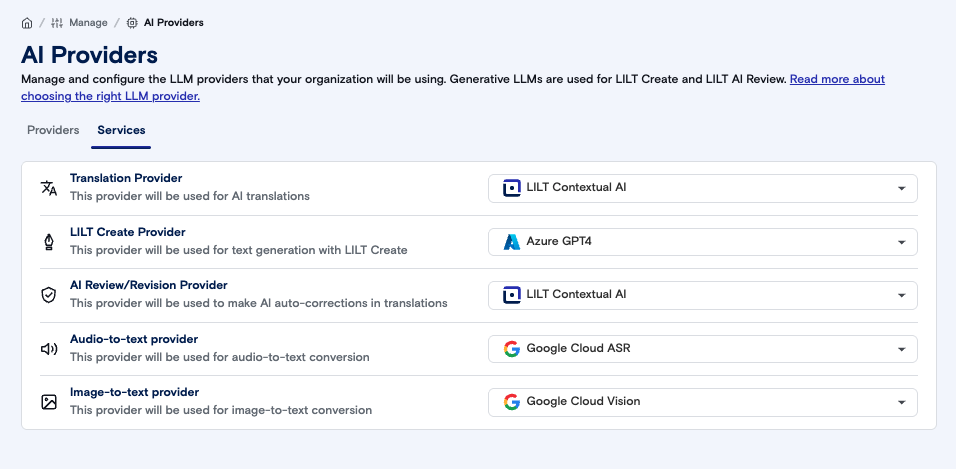Click the translation icon beside Translation Provider

point(48,188)
